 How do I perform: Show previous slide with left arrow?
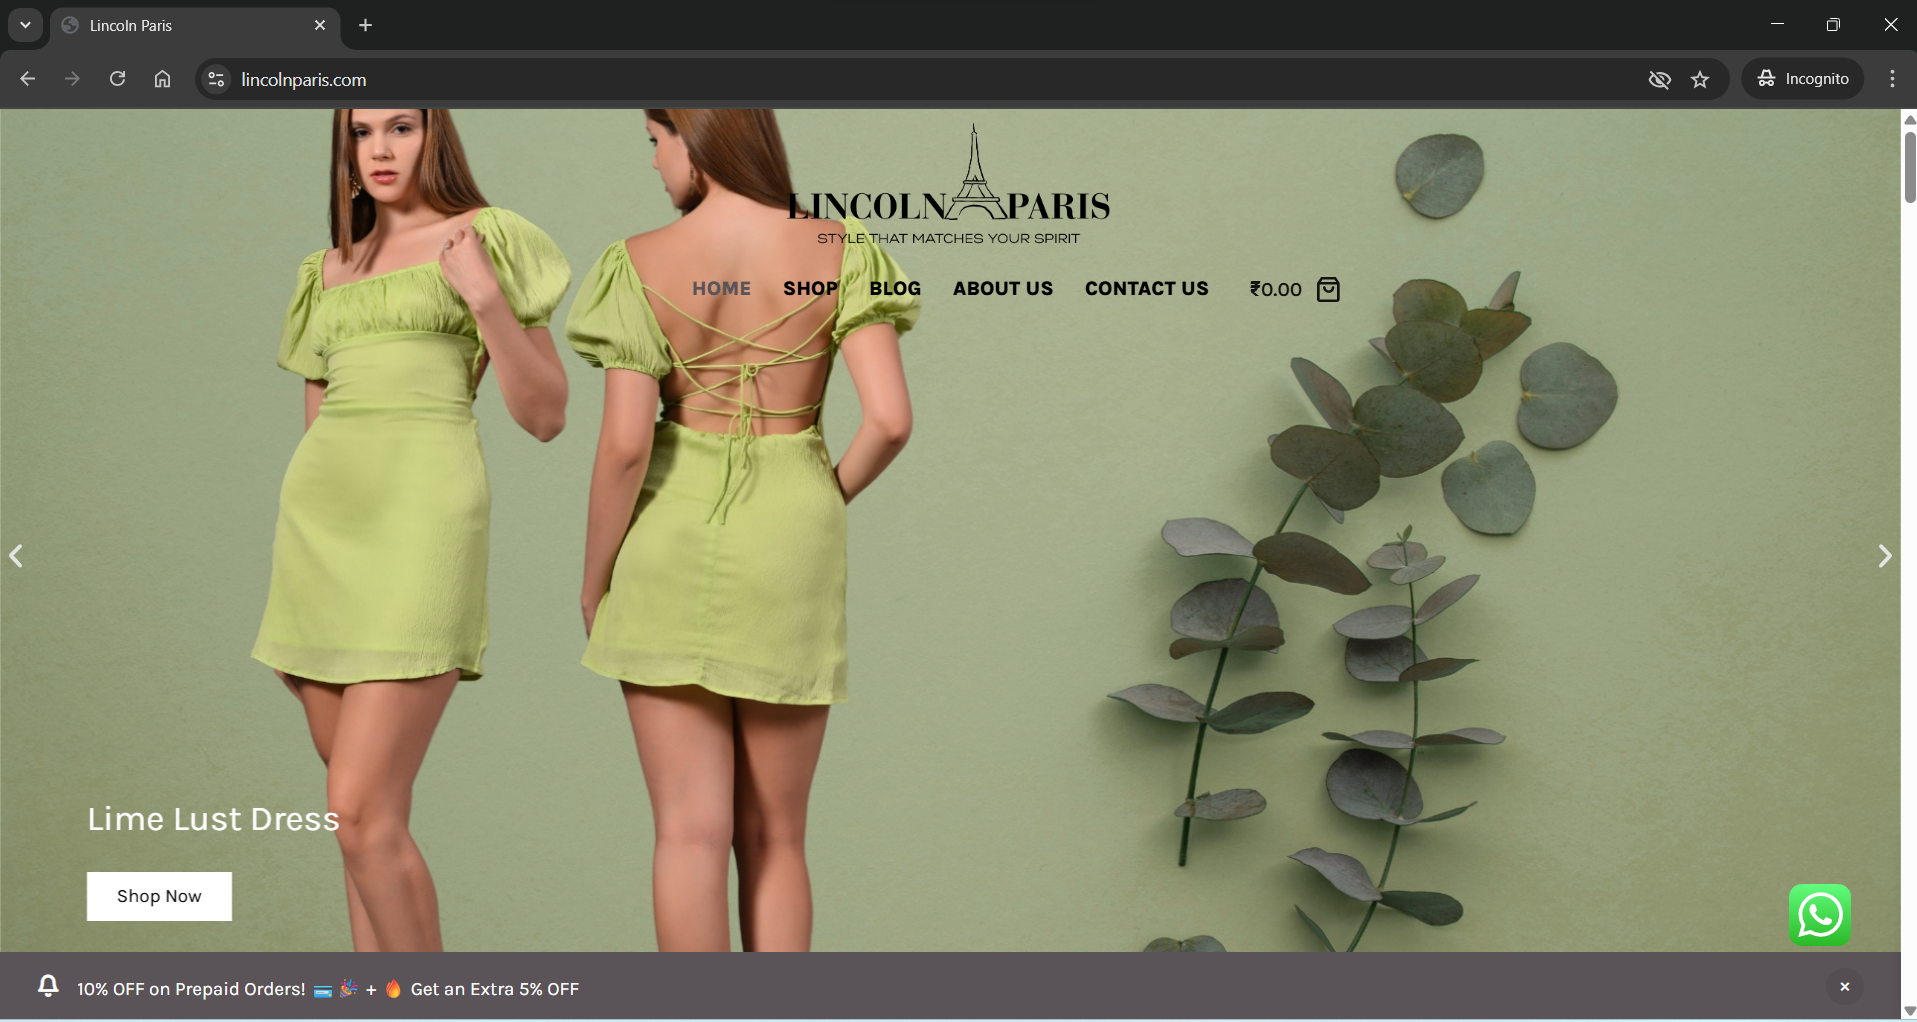[x=16, y=556]
